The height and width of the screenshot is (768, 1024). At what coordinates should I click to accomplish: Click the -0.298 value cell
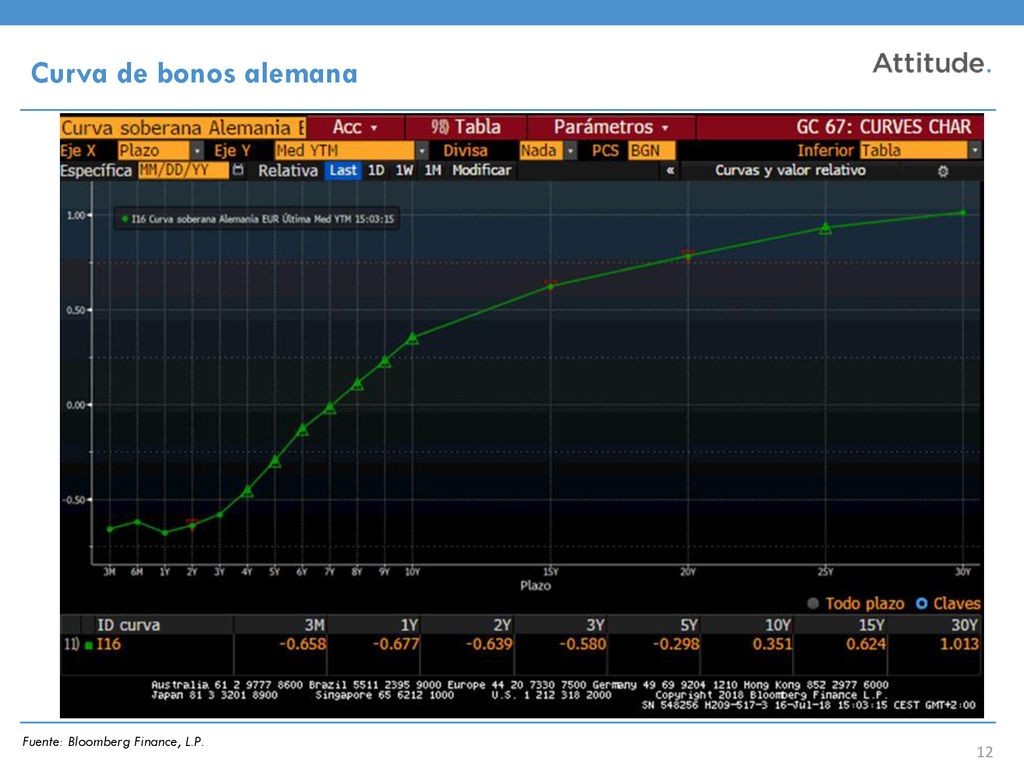tap(676, 645)
